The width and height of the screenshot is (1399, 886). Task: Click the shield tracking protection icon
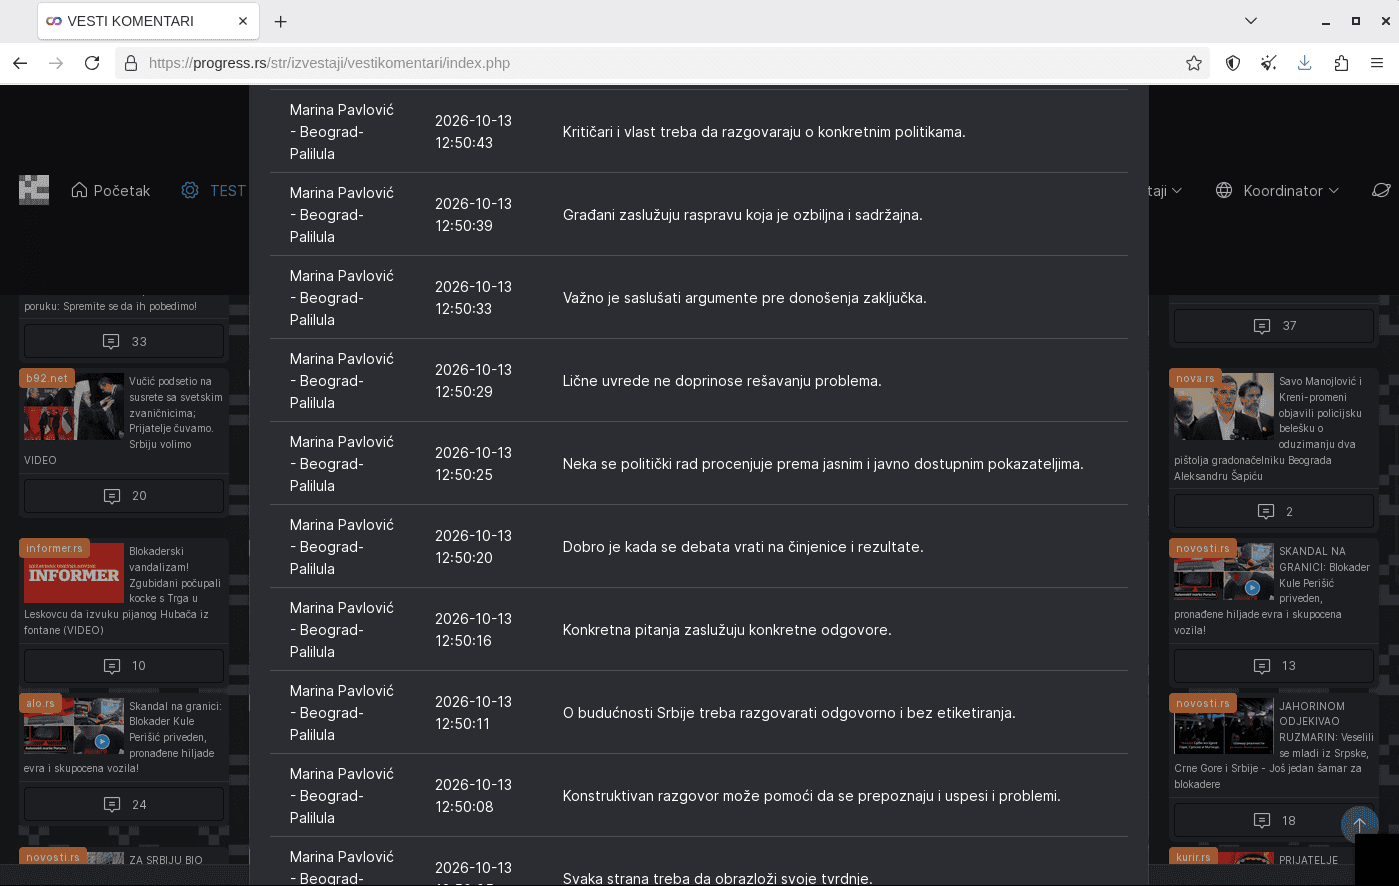pyautogui.click(x=1233, y=63)
